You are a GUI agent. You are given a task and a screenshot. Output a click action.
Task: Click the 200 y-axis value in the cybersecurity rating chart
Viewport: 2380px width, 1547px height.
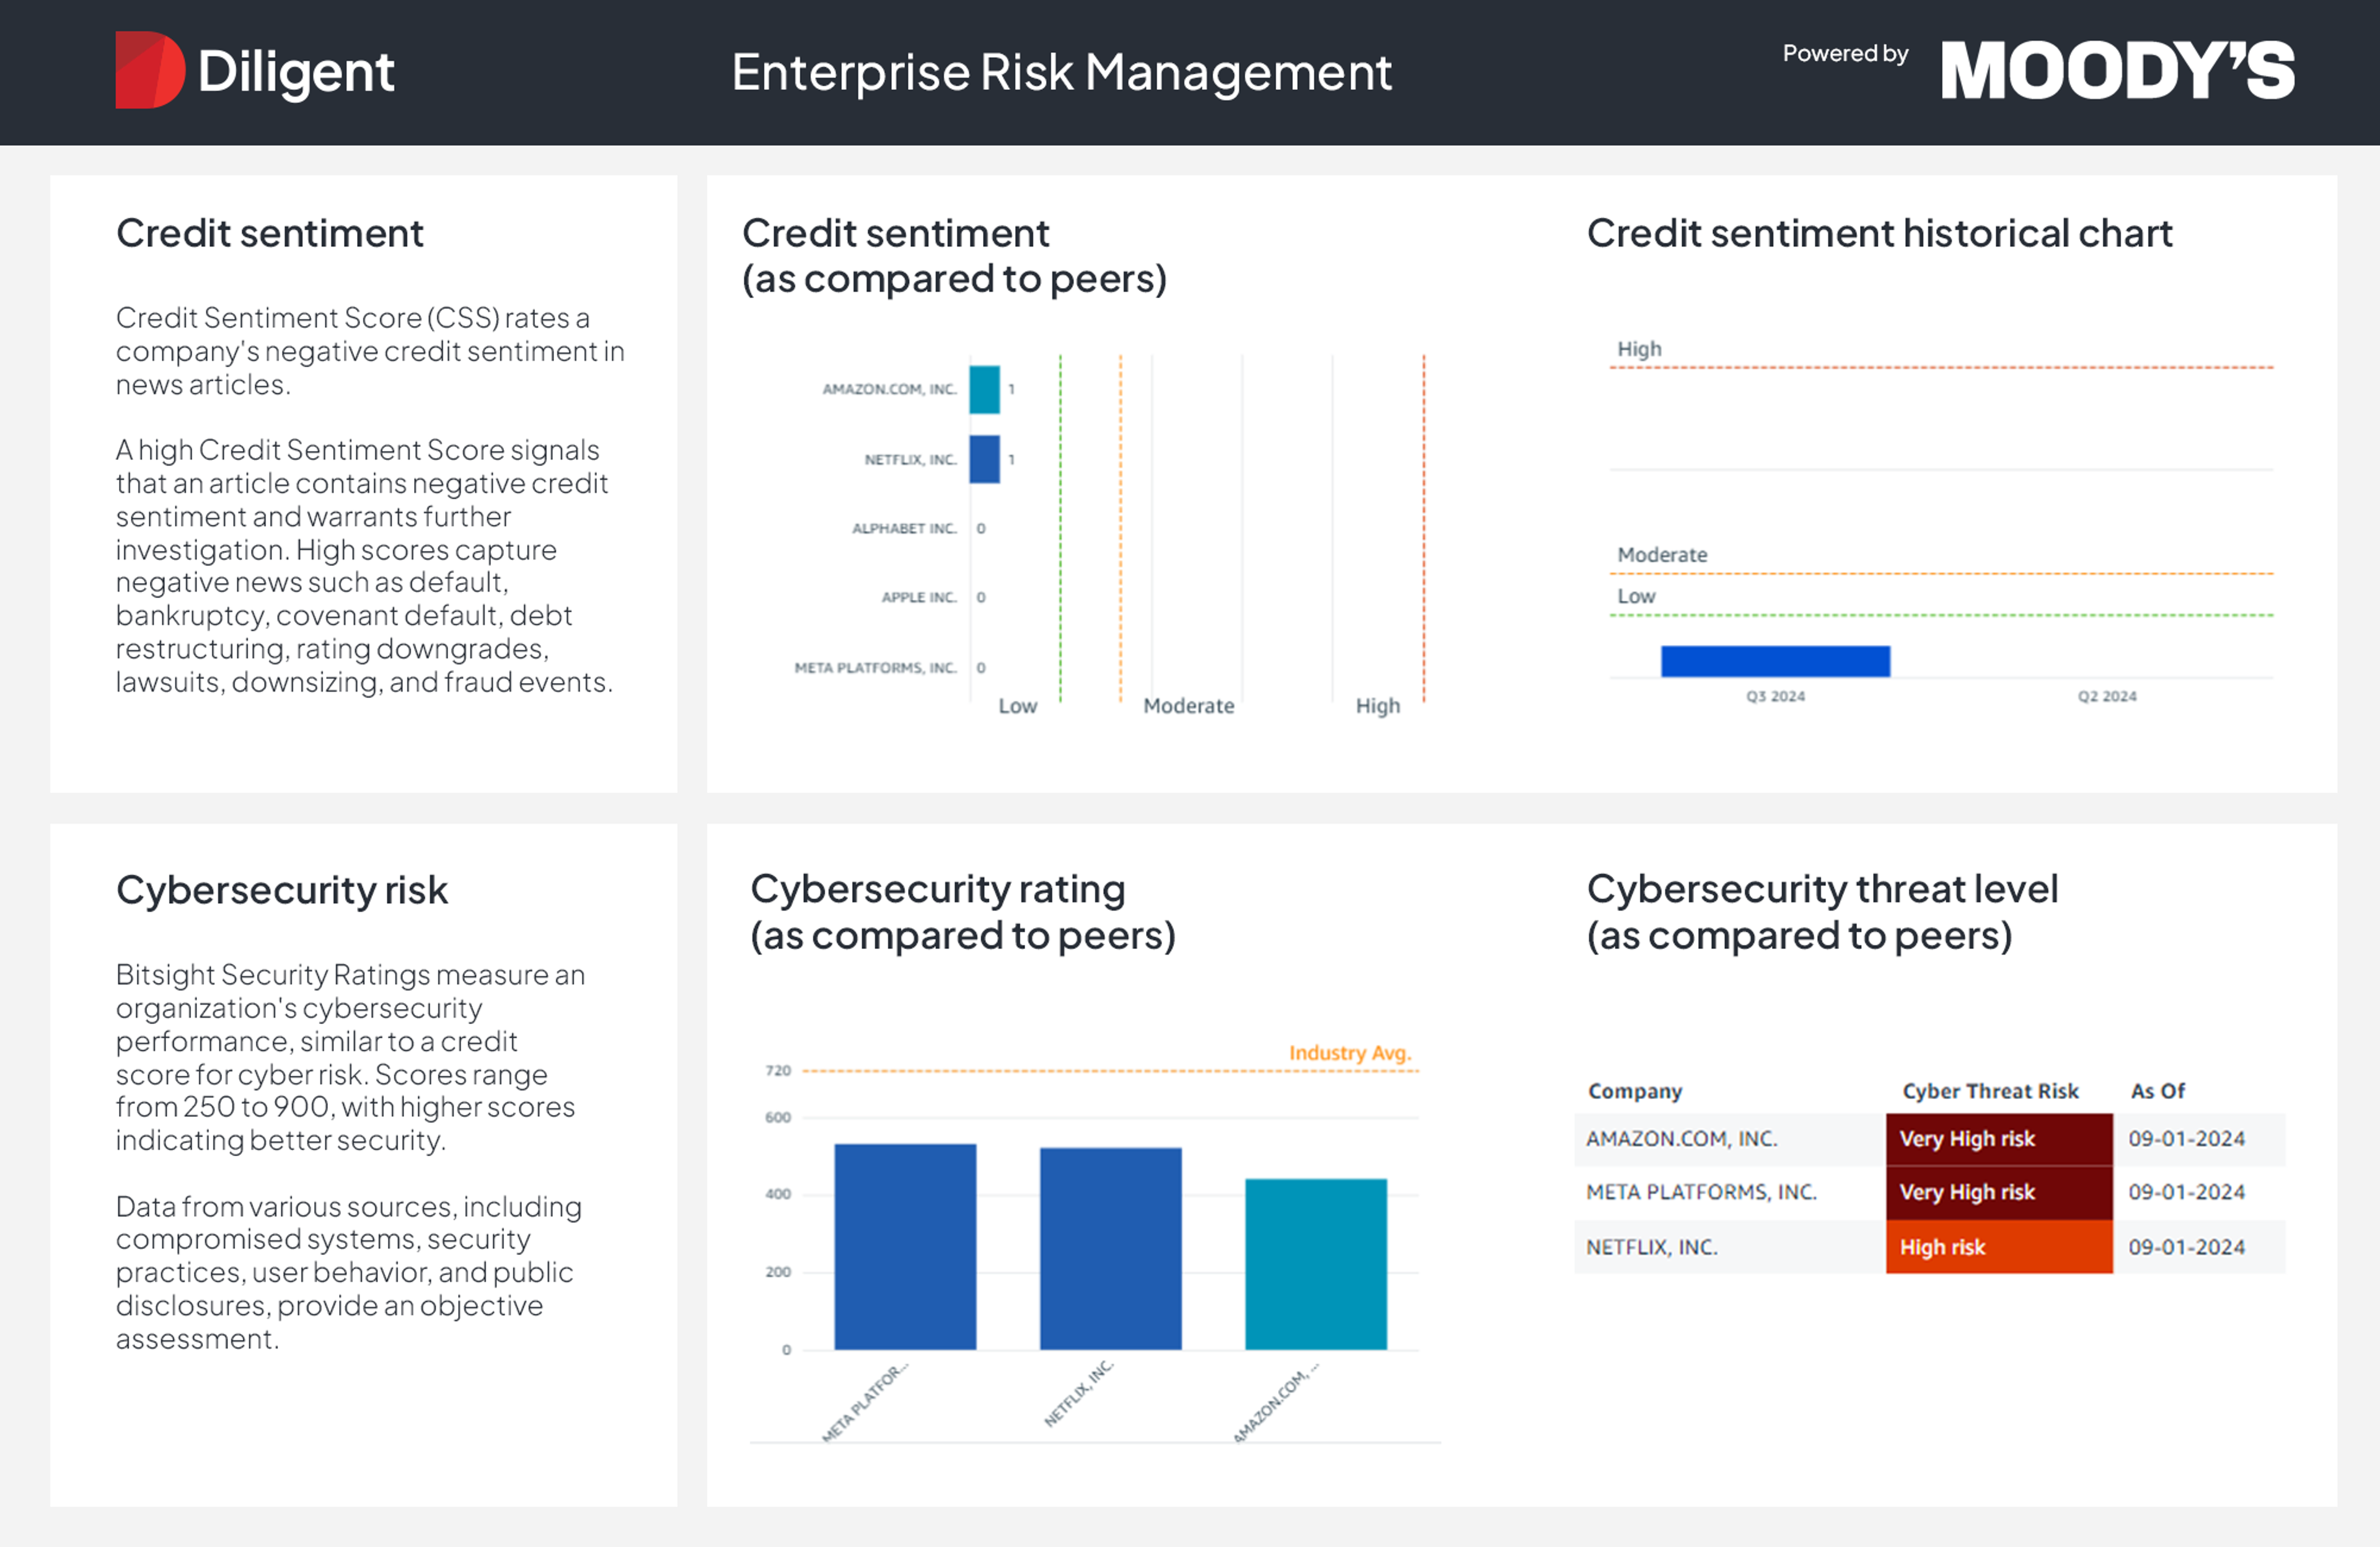(x=778, y=1272)
